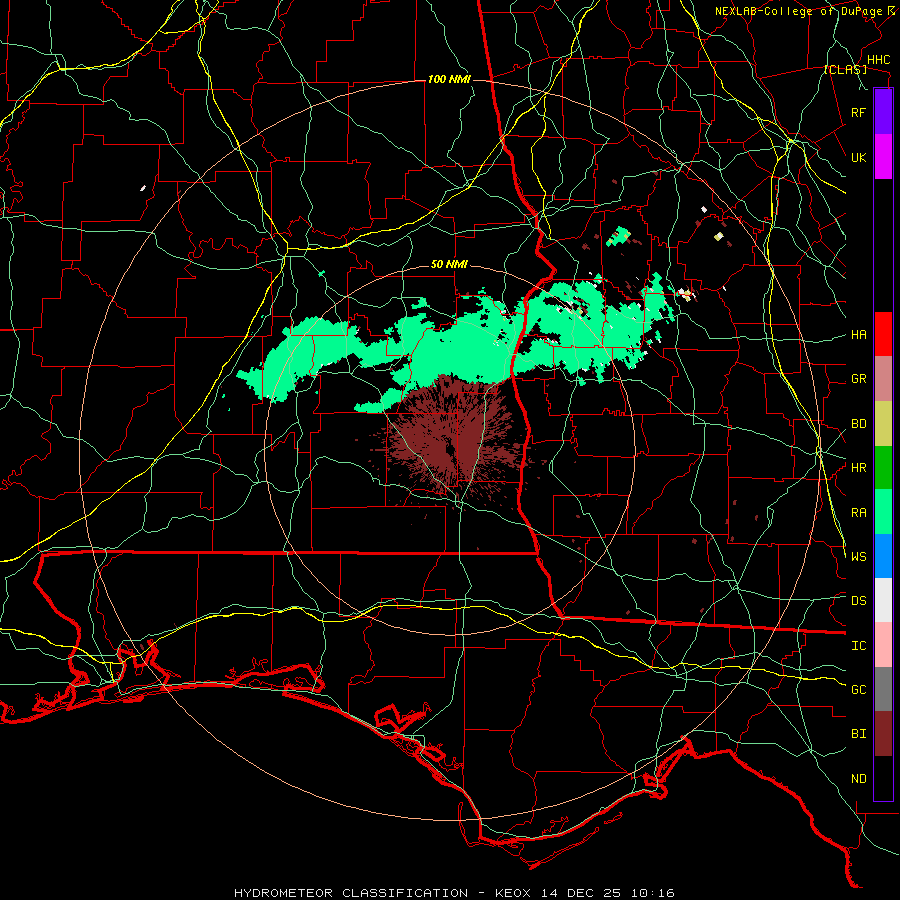
Task: Click the light green RA legend swatch
Action: tap(883, 512)
